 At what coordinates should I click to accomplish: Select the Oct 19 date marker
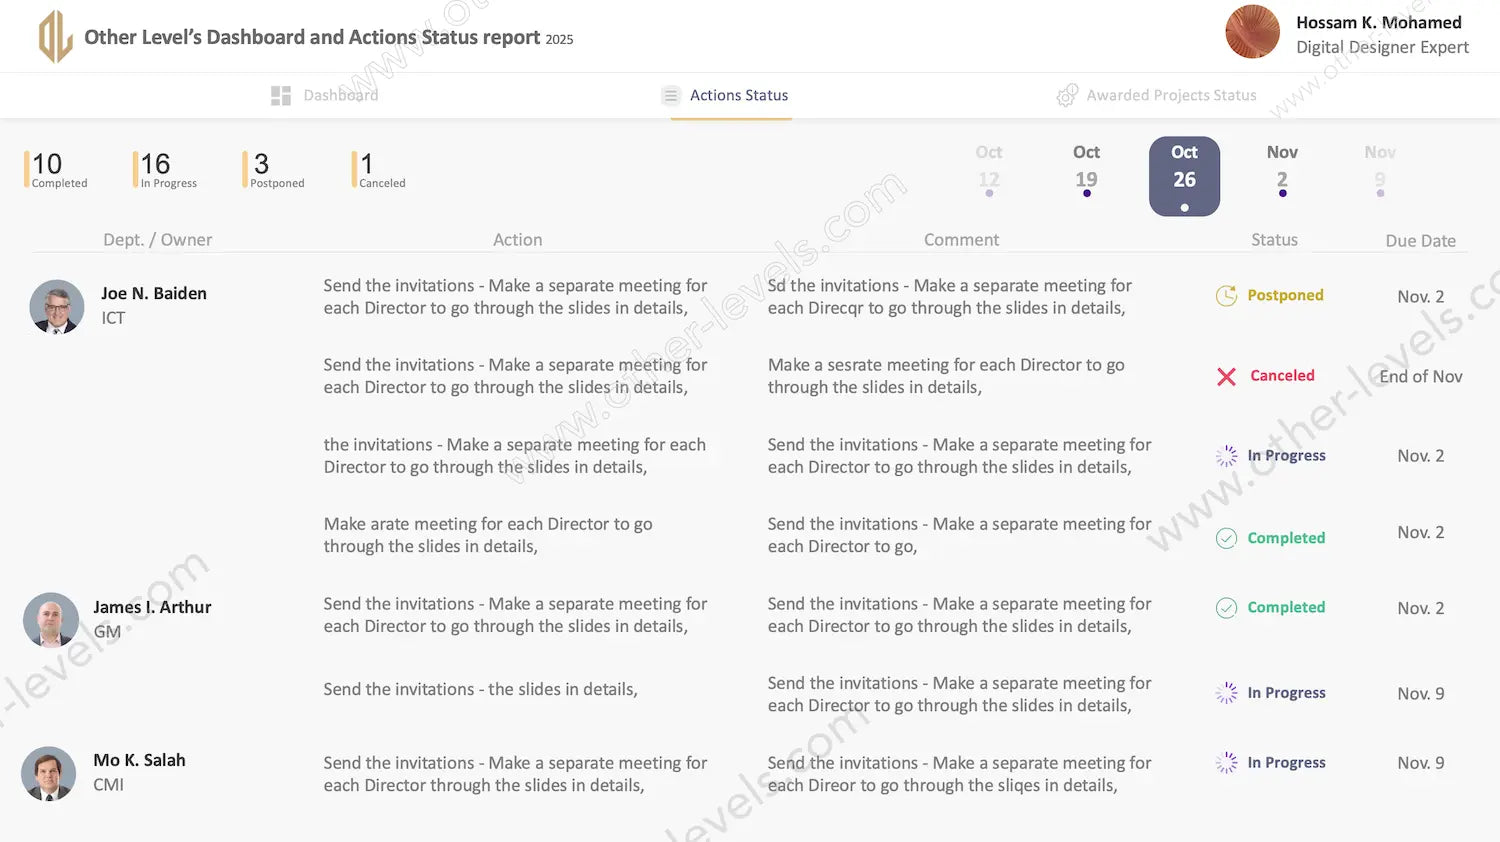point(1086,169)
